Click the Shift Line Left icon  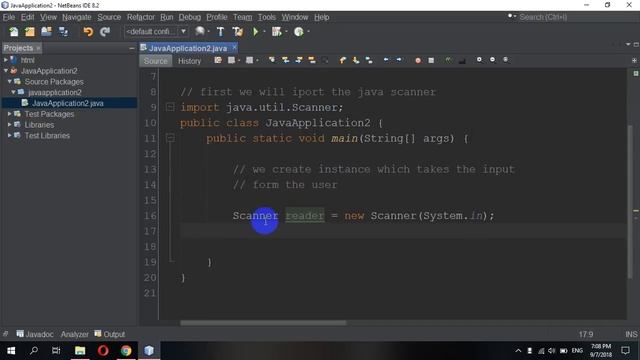[386, 60]
